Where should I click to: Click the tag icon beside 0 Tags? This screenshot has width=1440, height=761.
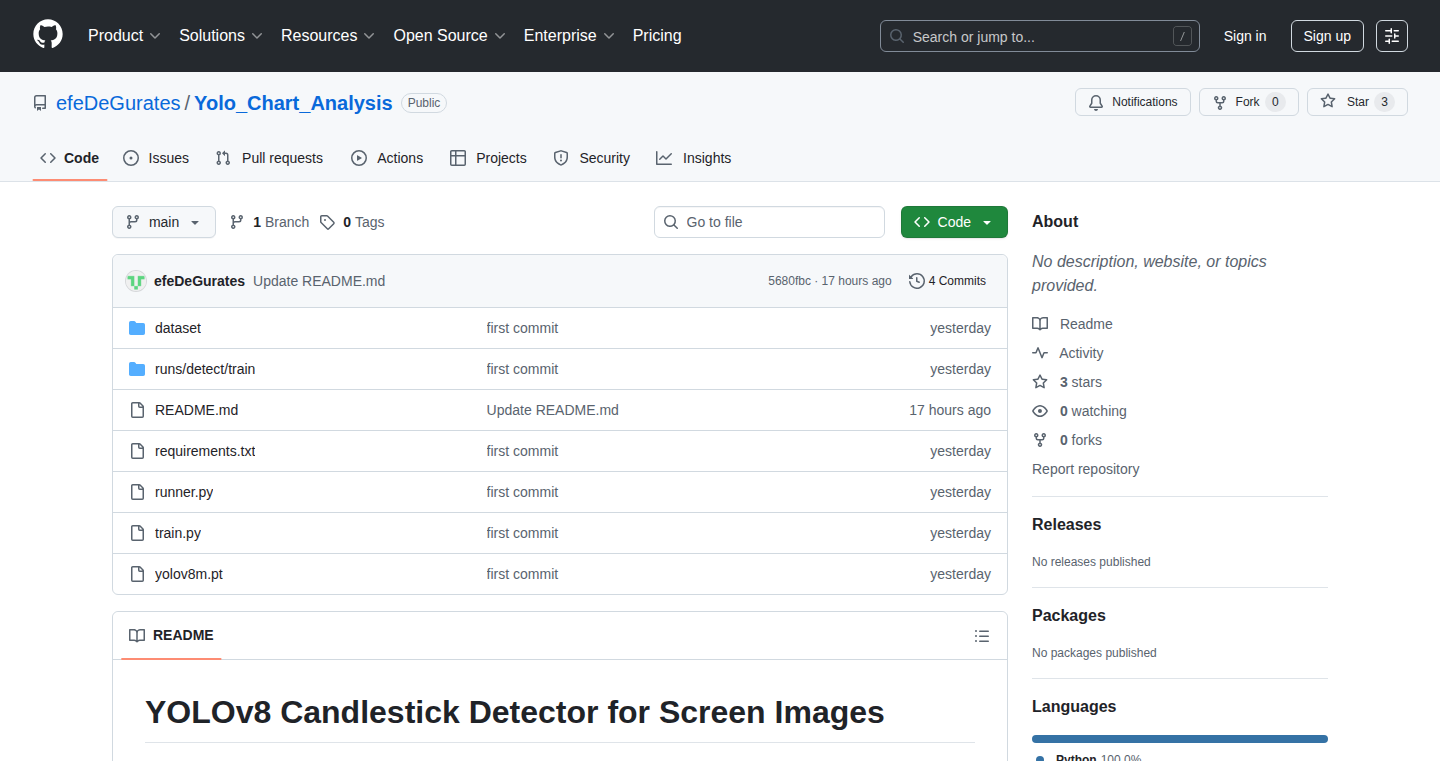tap(327, 222)
